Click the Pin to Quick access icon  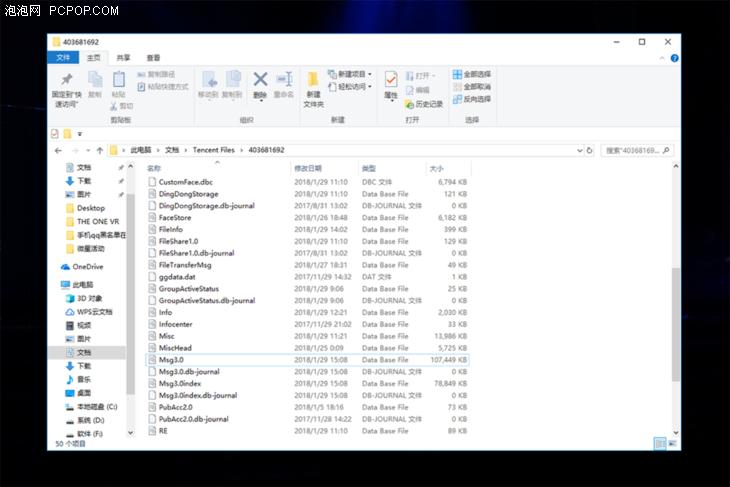[67, 79]
